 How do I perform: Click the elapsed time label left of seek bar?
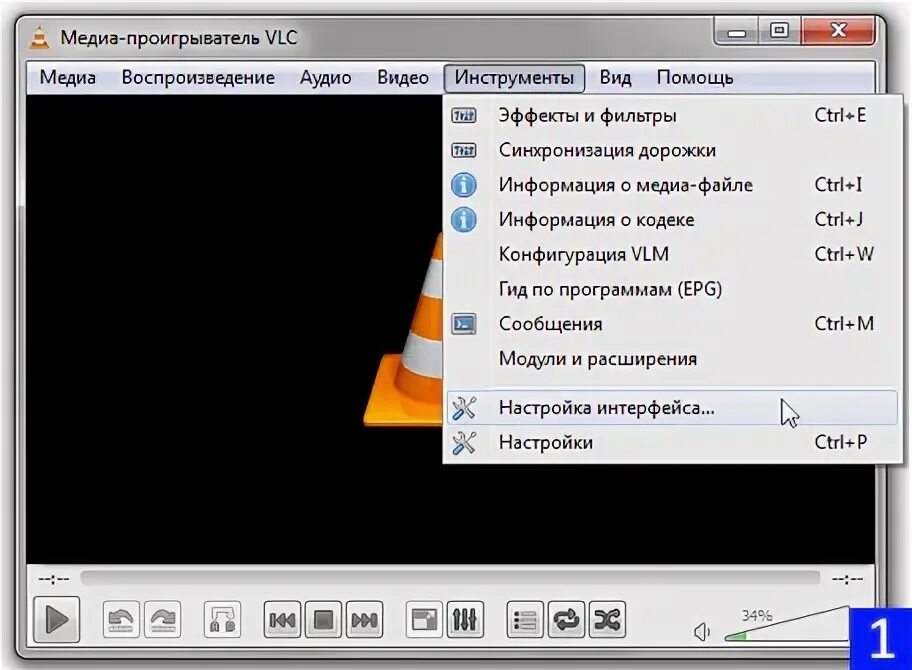point(54,579)
